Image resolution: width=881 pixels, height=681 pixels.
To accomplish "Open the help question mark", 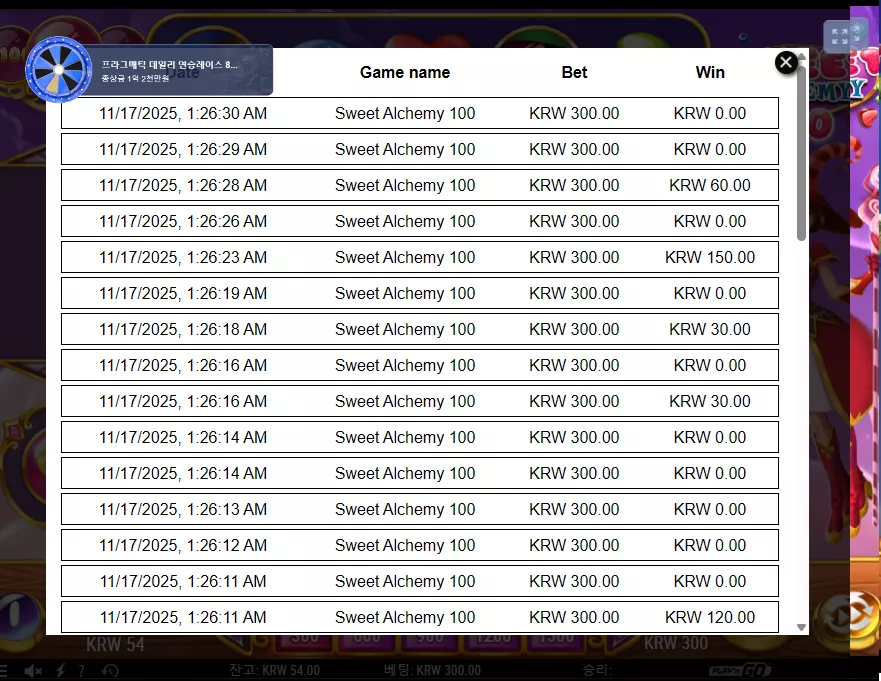I will click(82, 670).
